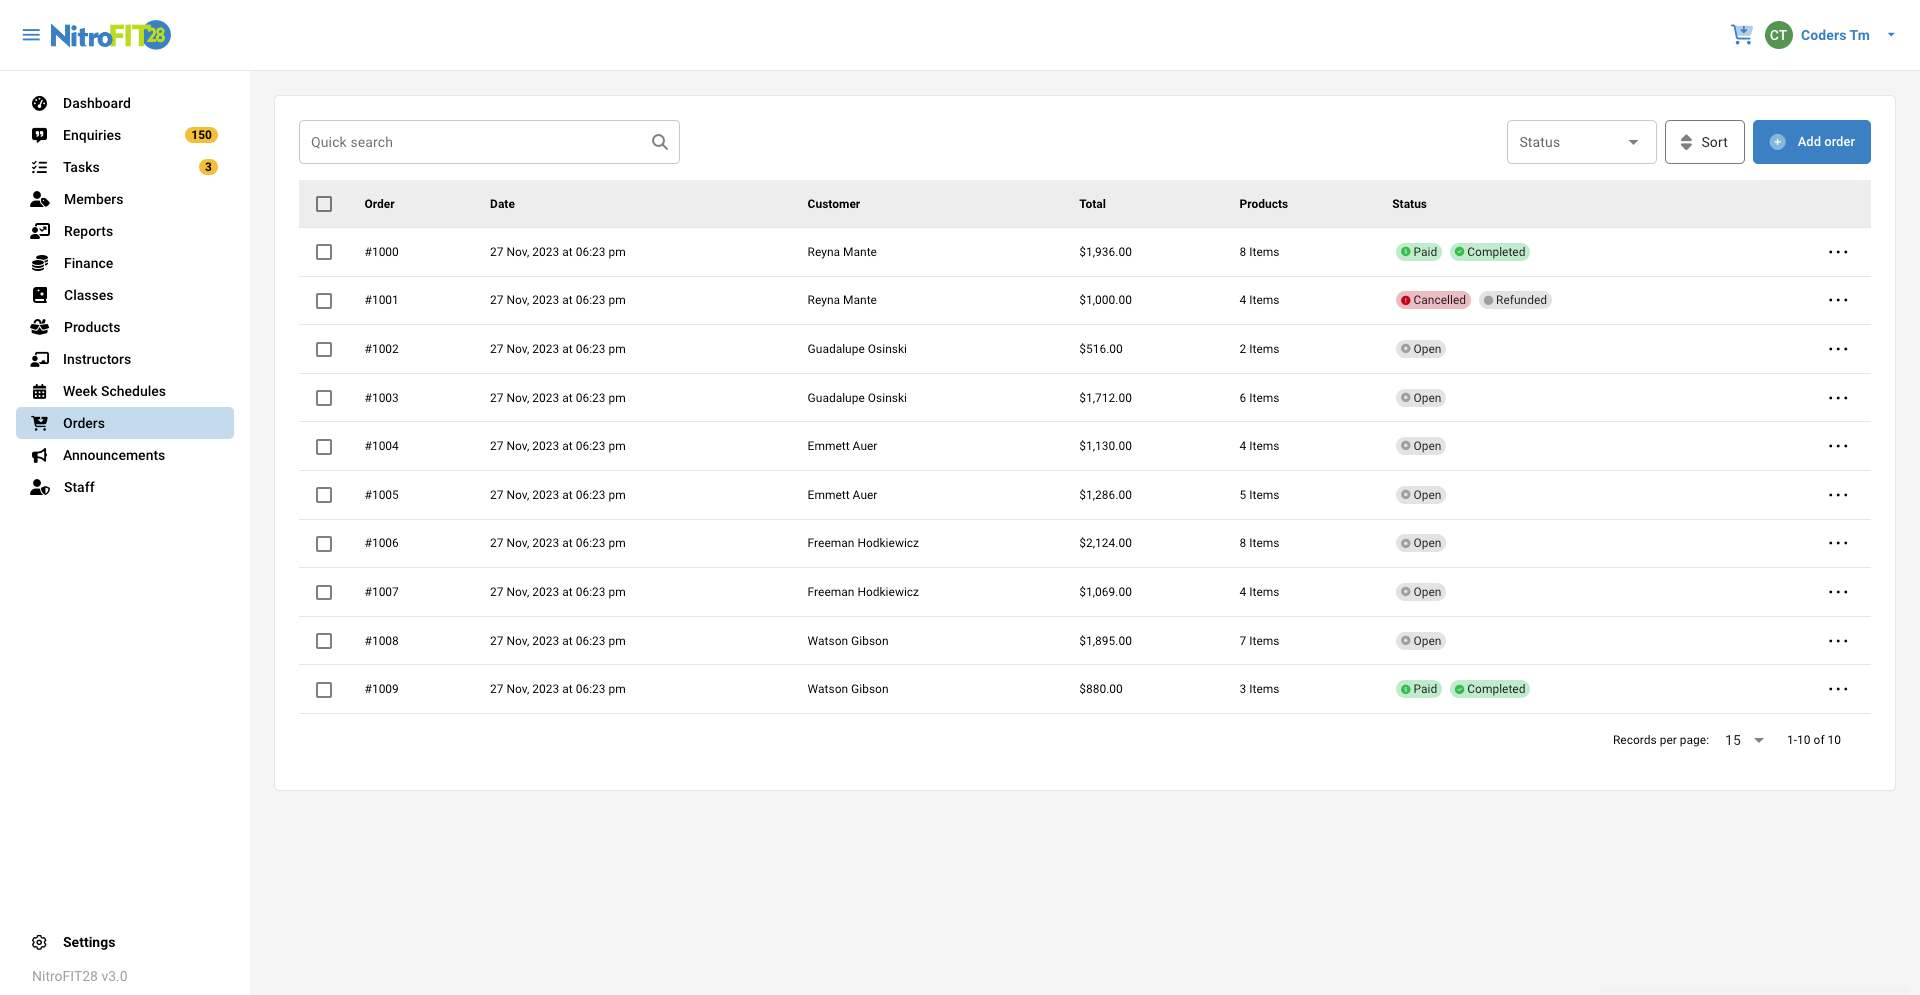Select the Tasks checklist icon
This screenshot has height=995, width=1920.
tap(39, 167)
